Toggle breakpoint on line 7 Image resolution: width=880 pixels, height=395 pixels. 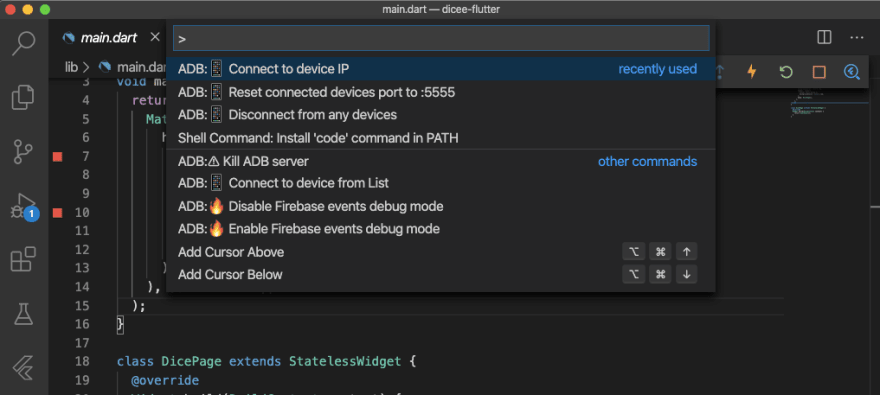(x=57, y=157)
